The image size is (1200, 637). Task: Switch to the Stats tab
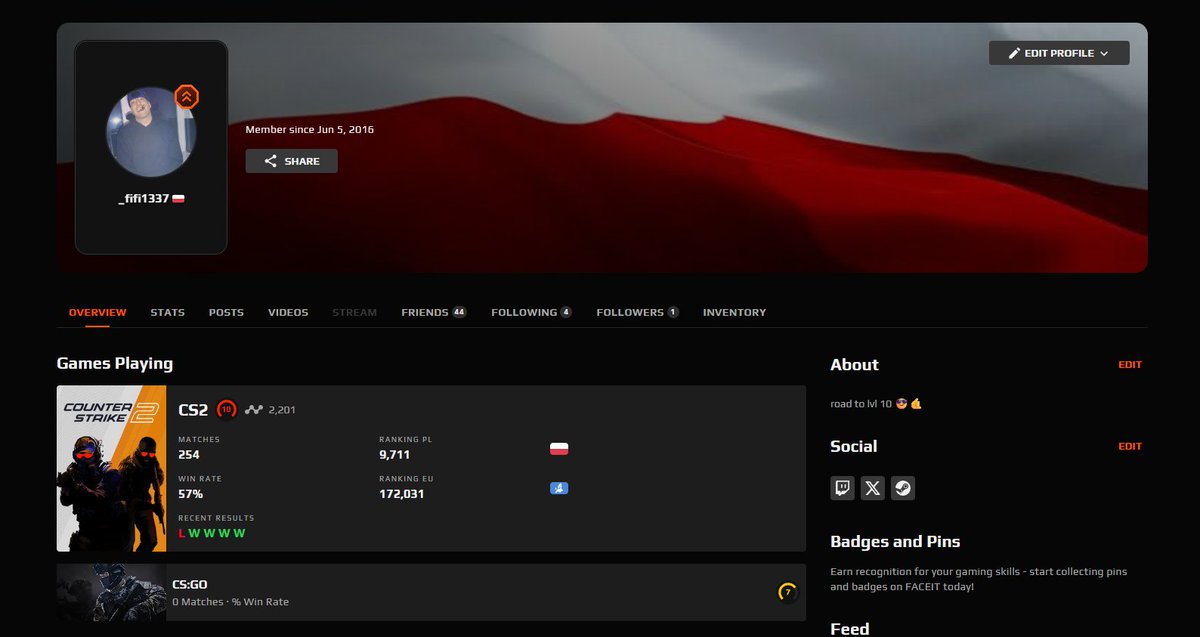pyautogui.click(x=168, y=312)
